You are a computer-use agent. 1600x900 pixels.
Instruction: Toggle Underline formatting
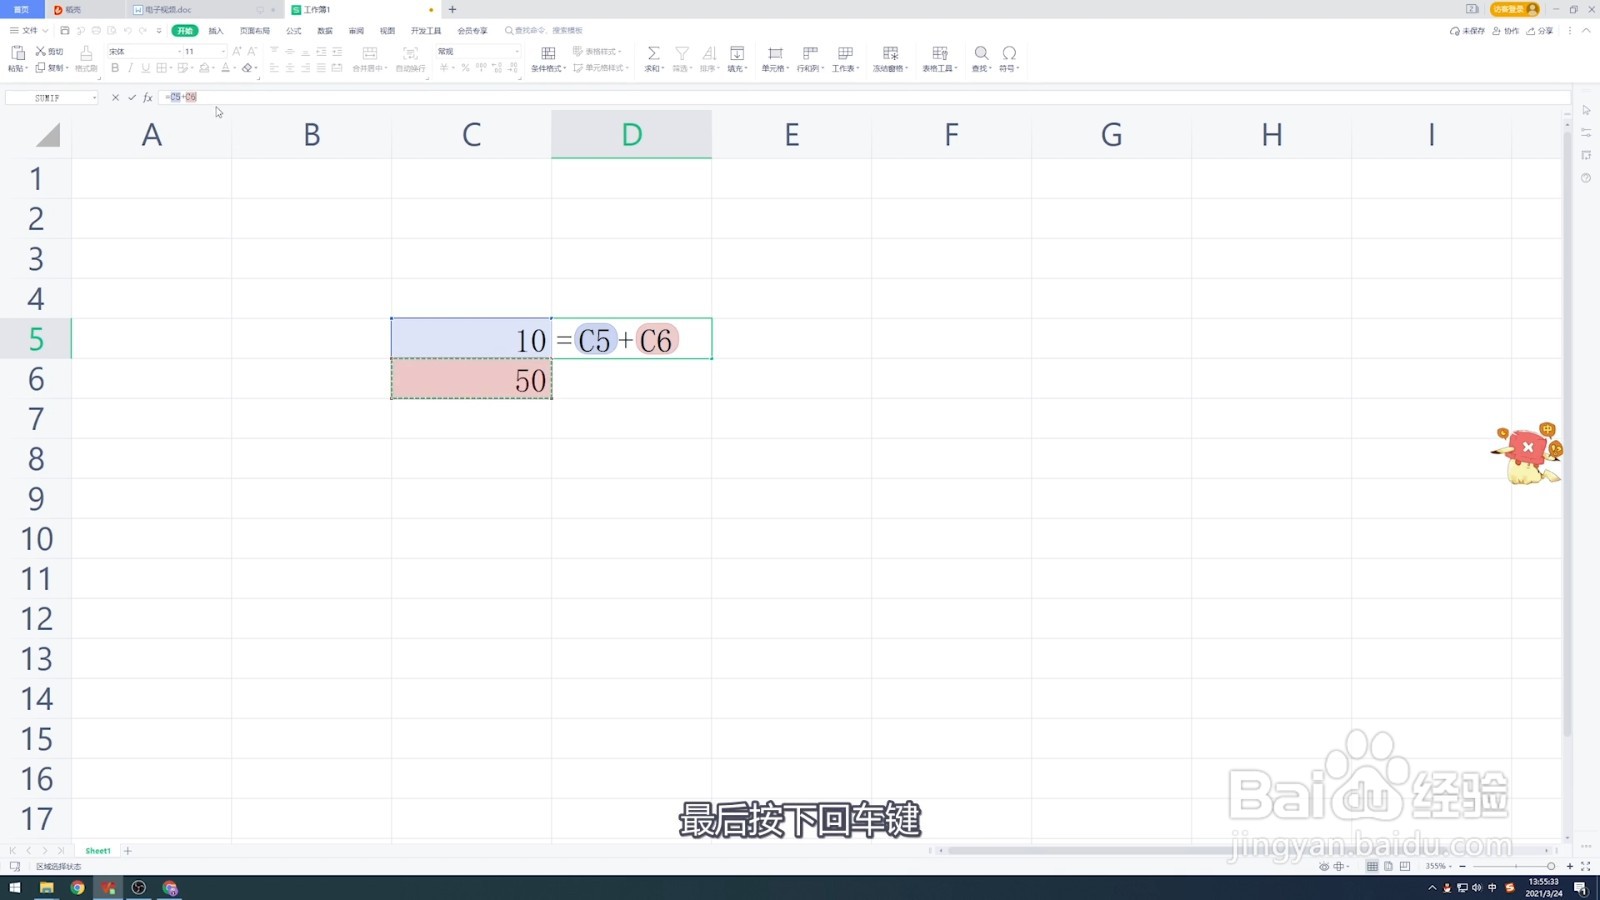coord(145,68)
